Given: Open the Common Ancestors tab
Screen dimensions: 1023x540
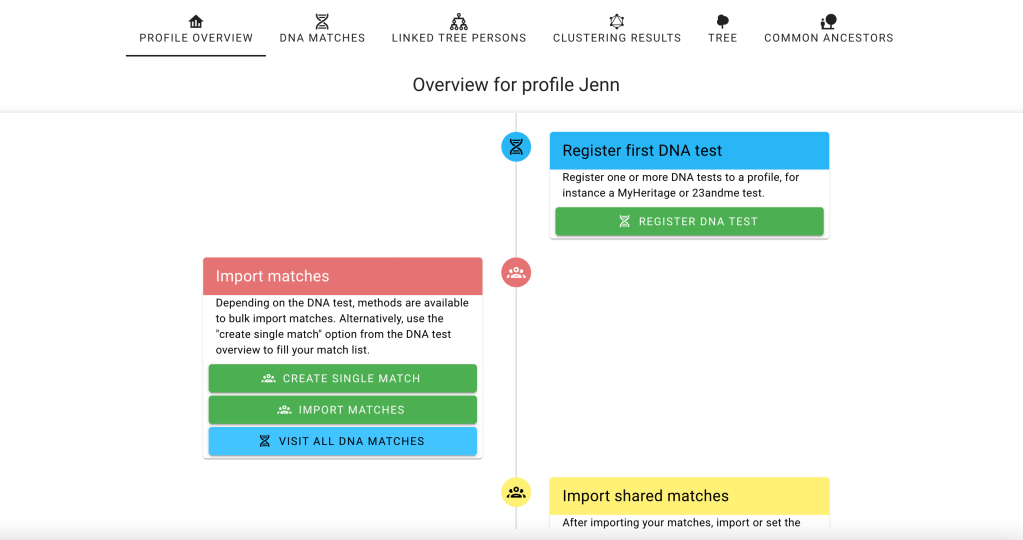Looking at the screenshot, I should click(x=828, y=38).
